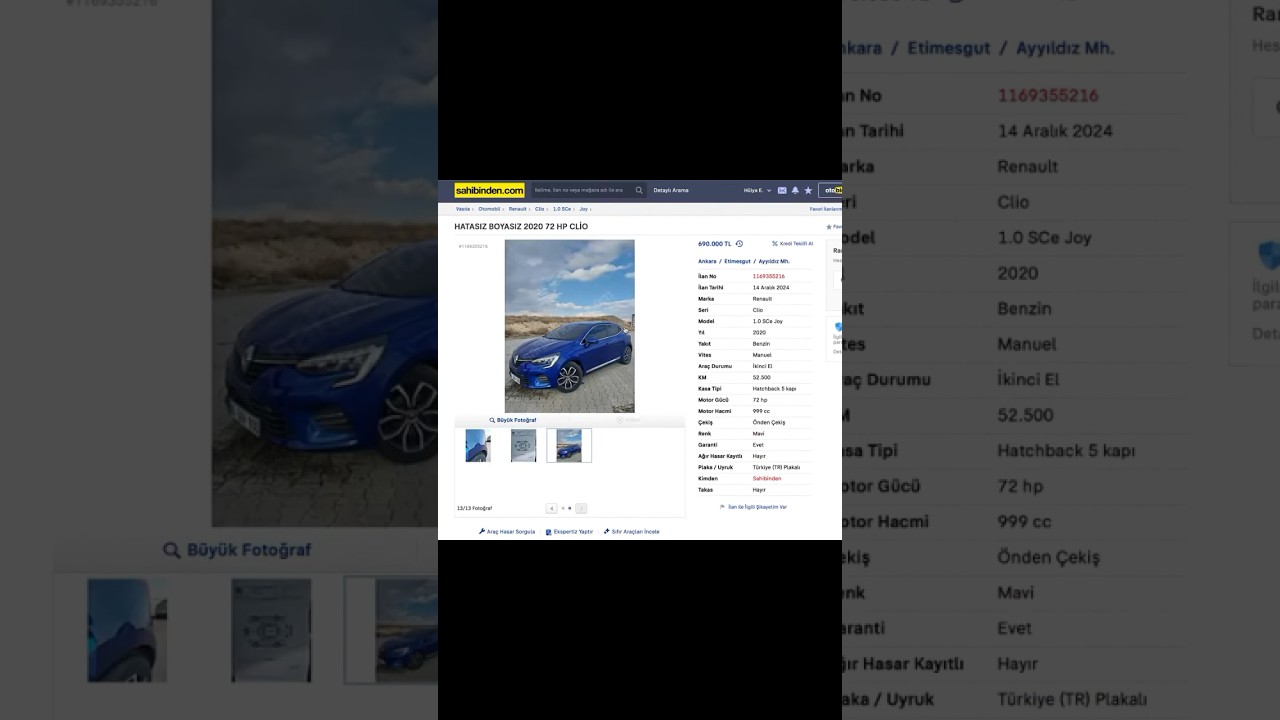Click the price history clock icon
1280x720 pixels.
tap(739, 244)
